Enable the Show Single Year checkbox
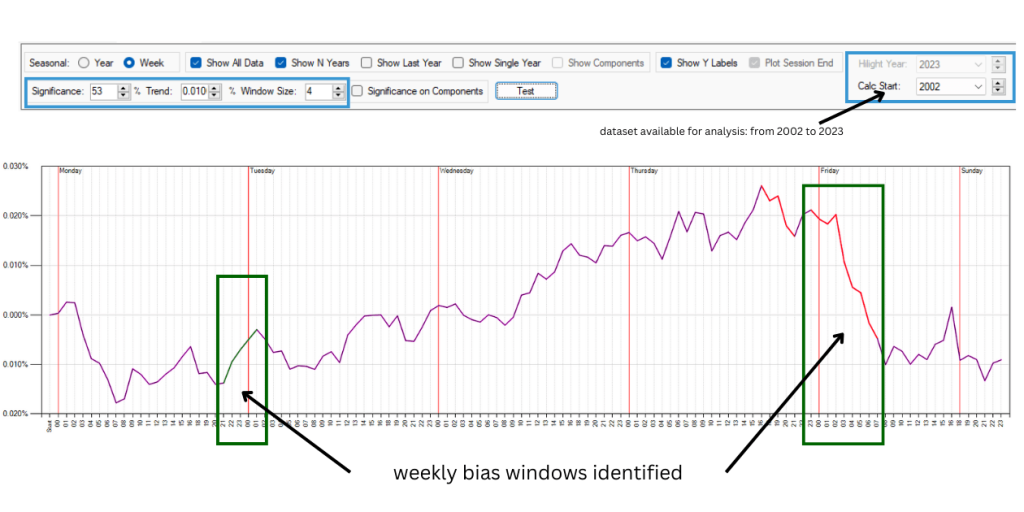The height and width of the screenshot is (512, 1024). (x=458, y=63)
